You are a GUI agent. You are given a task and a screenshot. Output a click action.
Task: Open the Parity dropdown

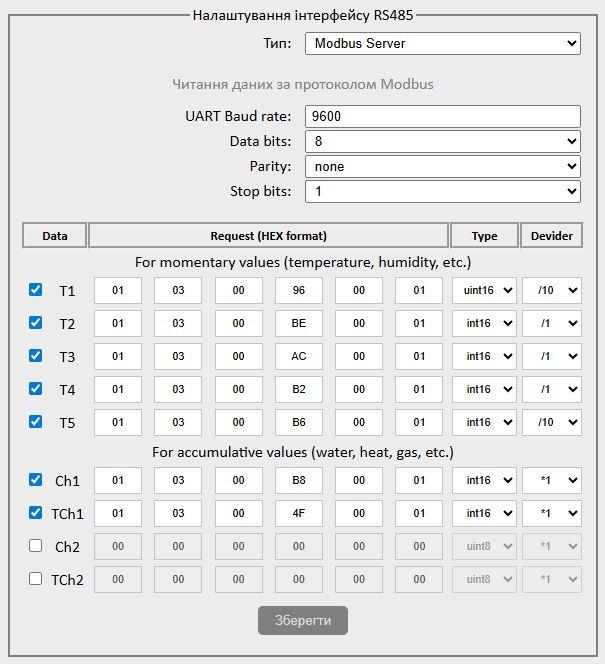(x=442, y=167)
